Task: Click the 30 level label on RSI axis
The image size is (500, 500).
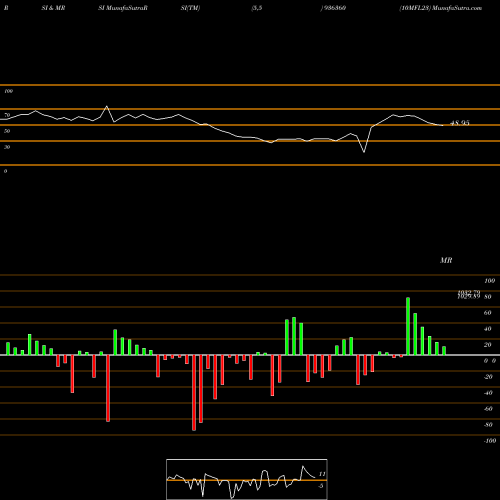Action: coord(7,147)
